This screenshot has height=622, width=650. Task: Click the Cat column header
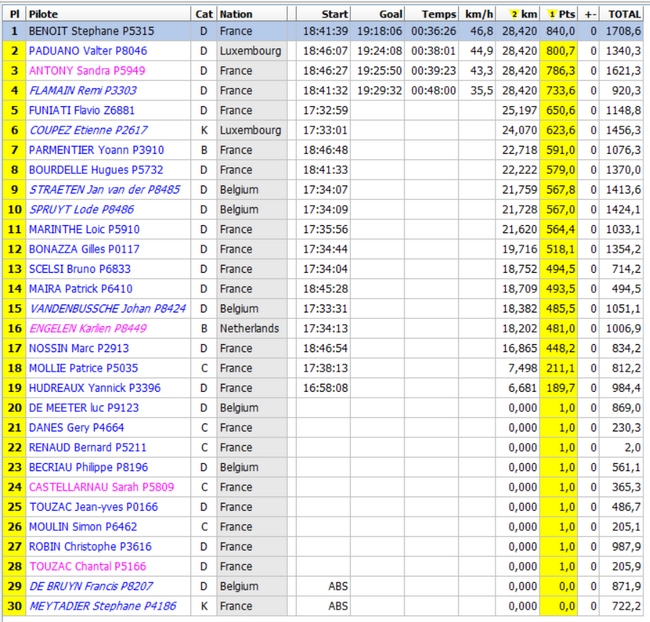(203, 15)
